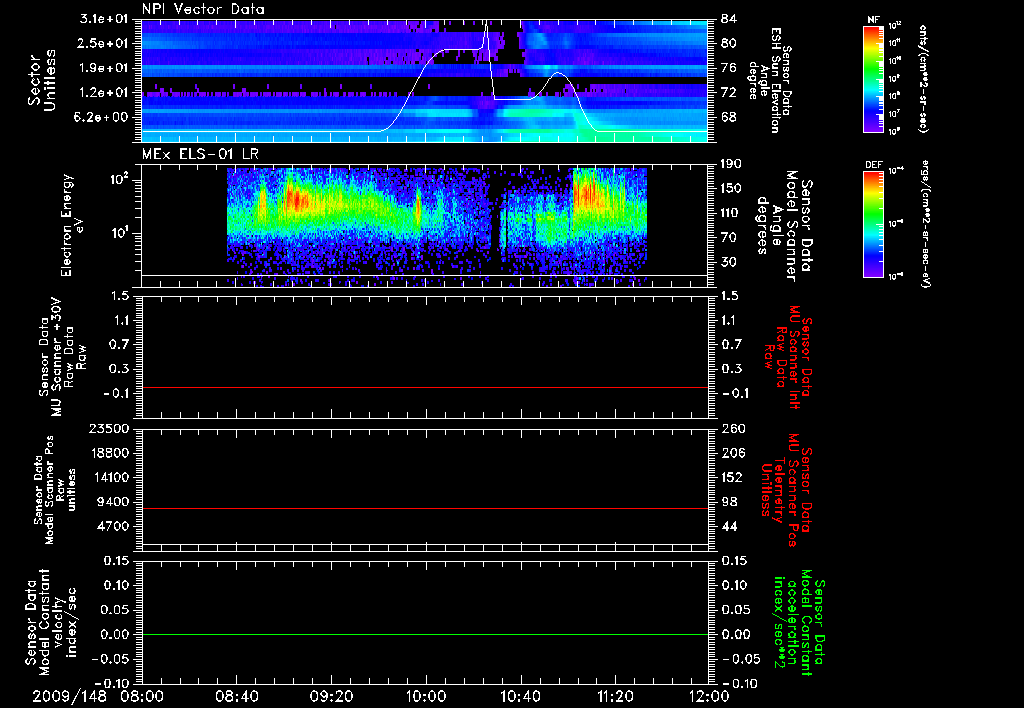The width and height of the screenshot is (1024, 708).
Task: Click the NF color scale bar
Action: pos(874,78)
